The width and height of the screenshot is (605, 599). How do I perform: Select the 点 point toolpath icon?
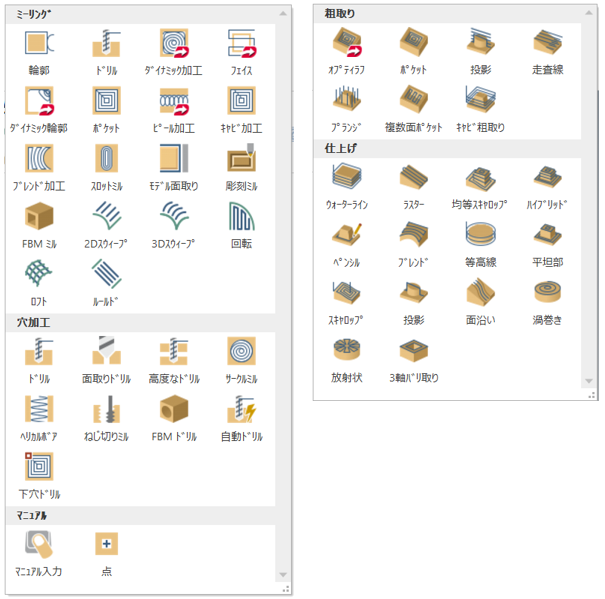coord(107,544)
